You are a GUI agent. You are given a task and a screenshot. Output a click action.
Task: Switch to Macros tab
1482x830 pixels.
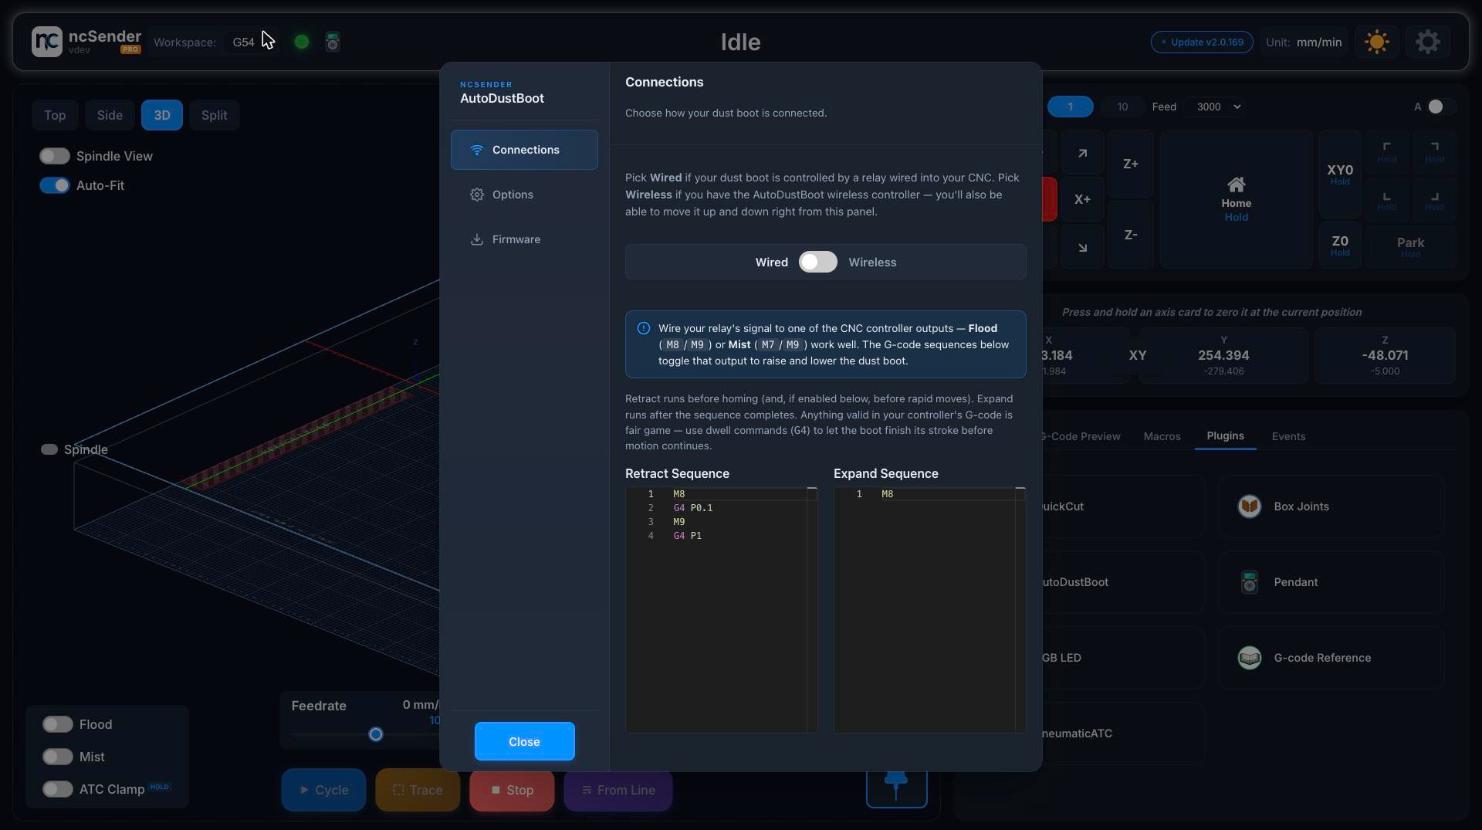pos(1162,437)
